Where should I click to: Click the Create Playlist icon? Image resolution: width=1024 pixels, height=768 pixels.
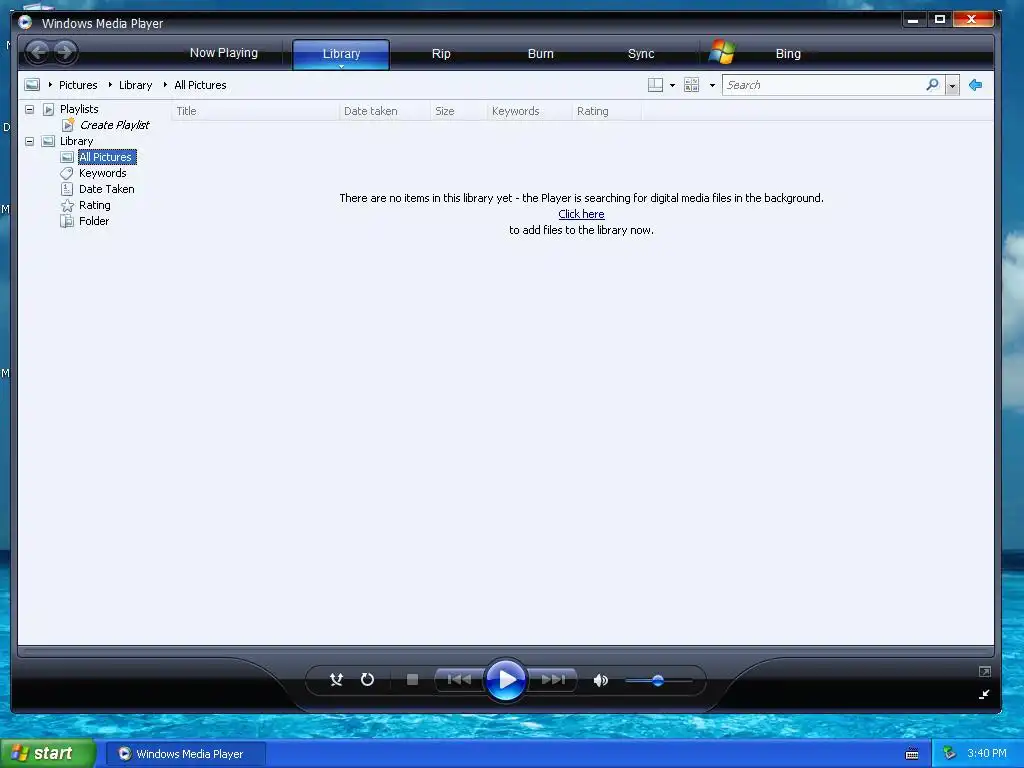[67, 124]
